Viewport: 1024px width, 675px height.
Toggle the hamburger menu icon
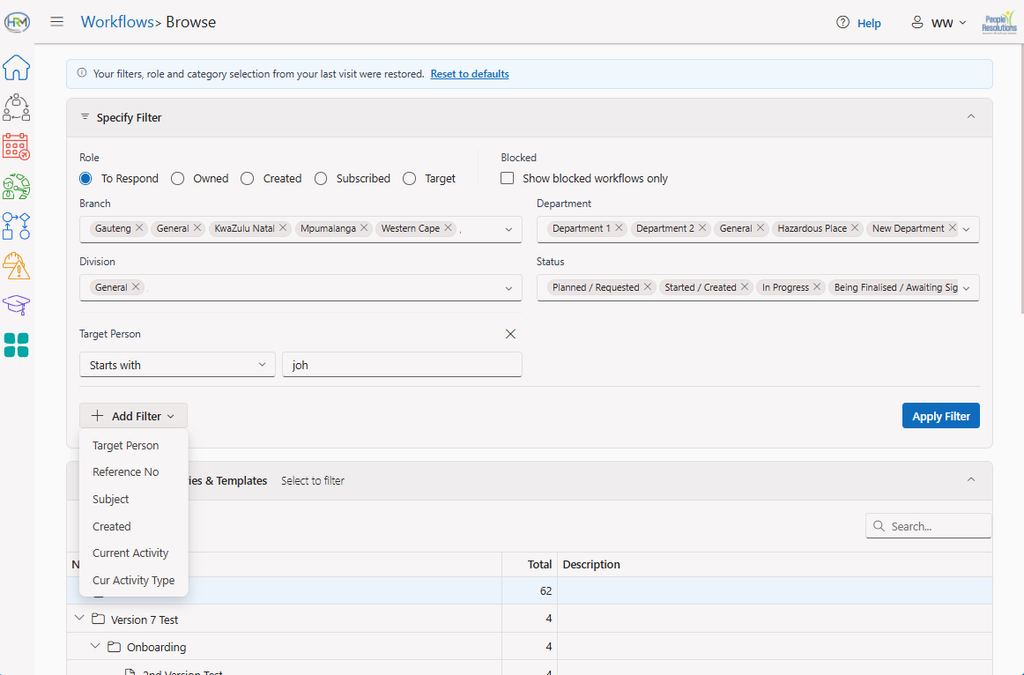click(57, 22)
